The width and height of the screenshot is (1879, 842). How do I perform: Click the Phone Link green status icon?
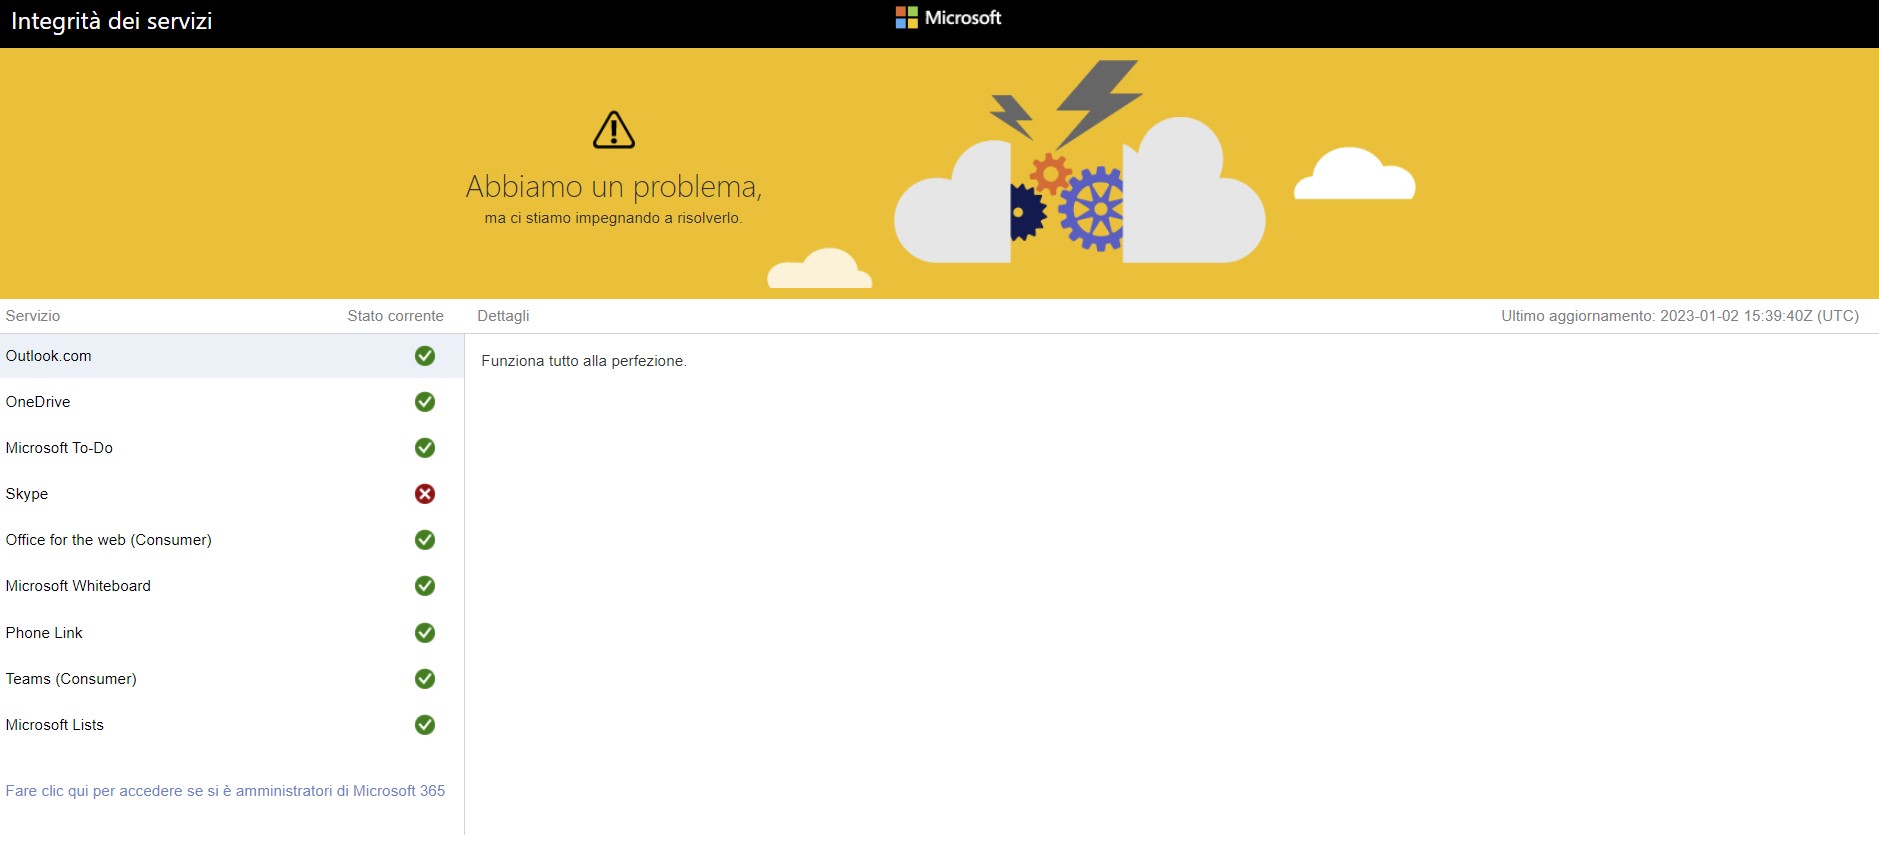425,633
